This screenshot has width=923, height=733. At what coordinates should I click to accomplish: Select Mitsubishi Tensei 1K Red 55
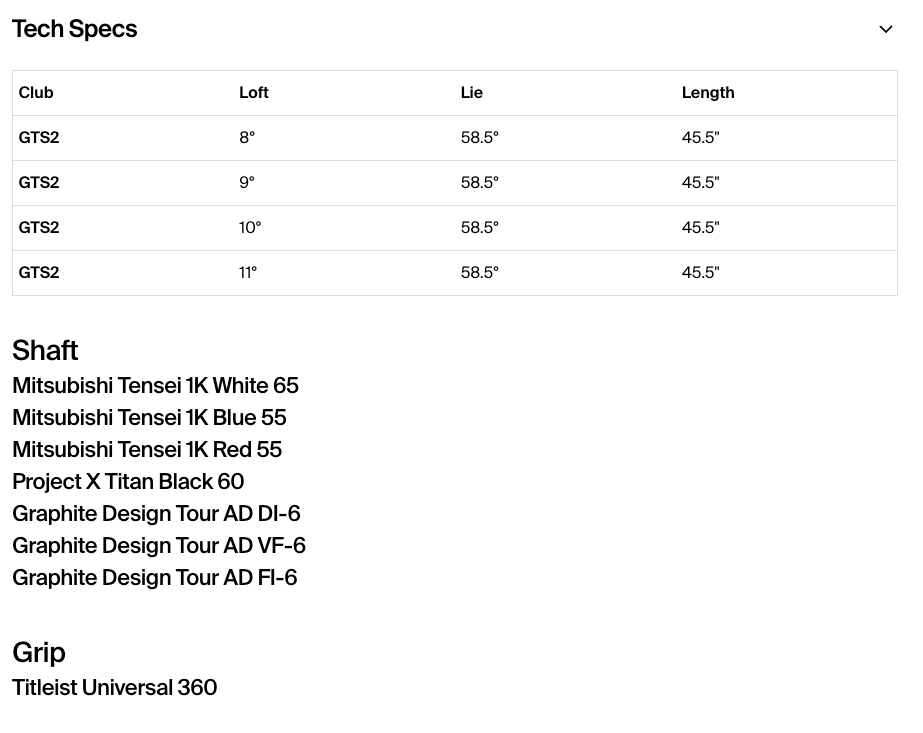(147, 449)
